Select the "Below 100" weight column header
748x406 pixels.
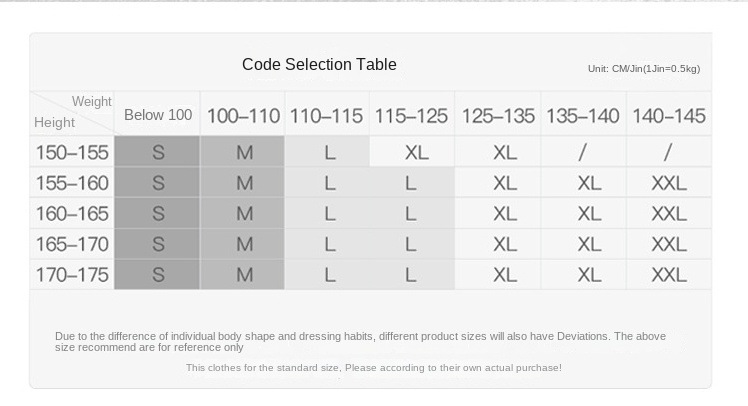click(158, 115)
